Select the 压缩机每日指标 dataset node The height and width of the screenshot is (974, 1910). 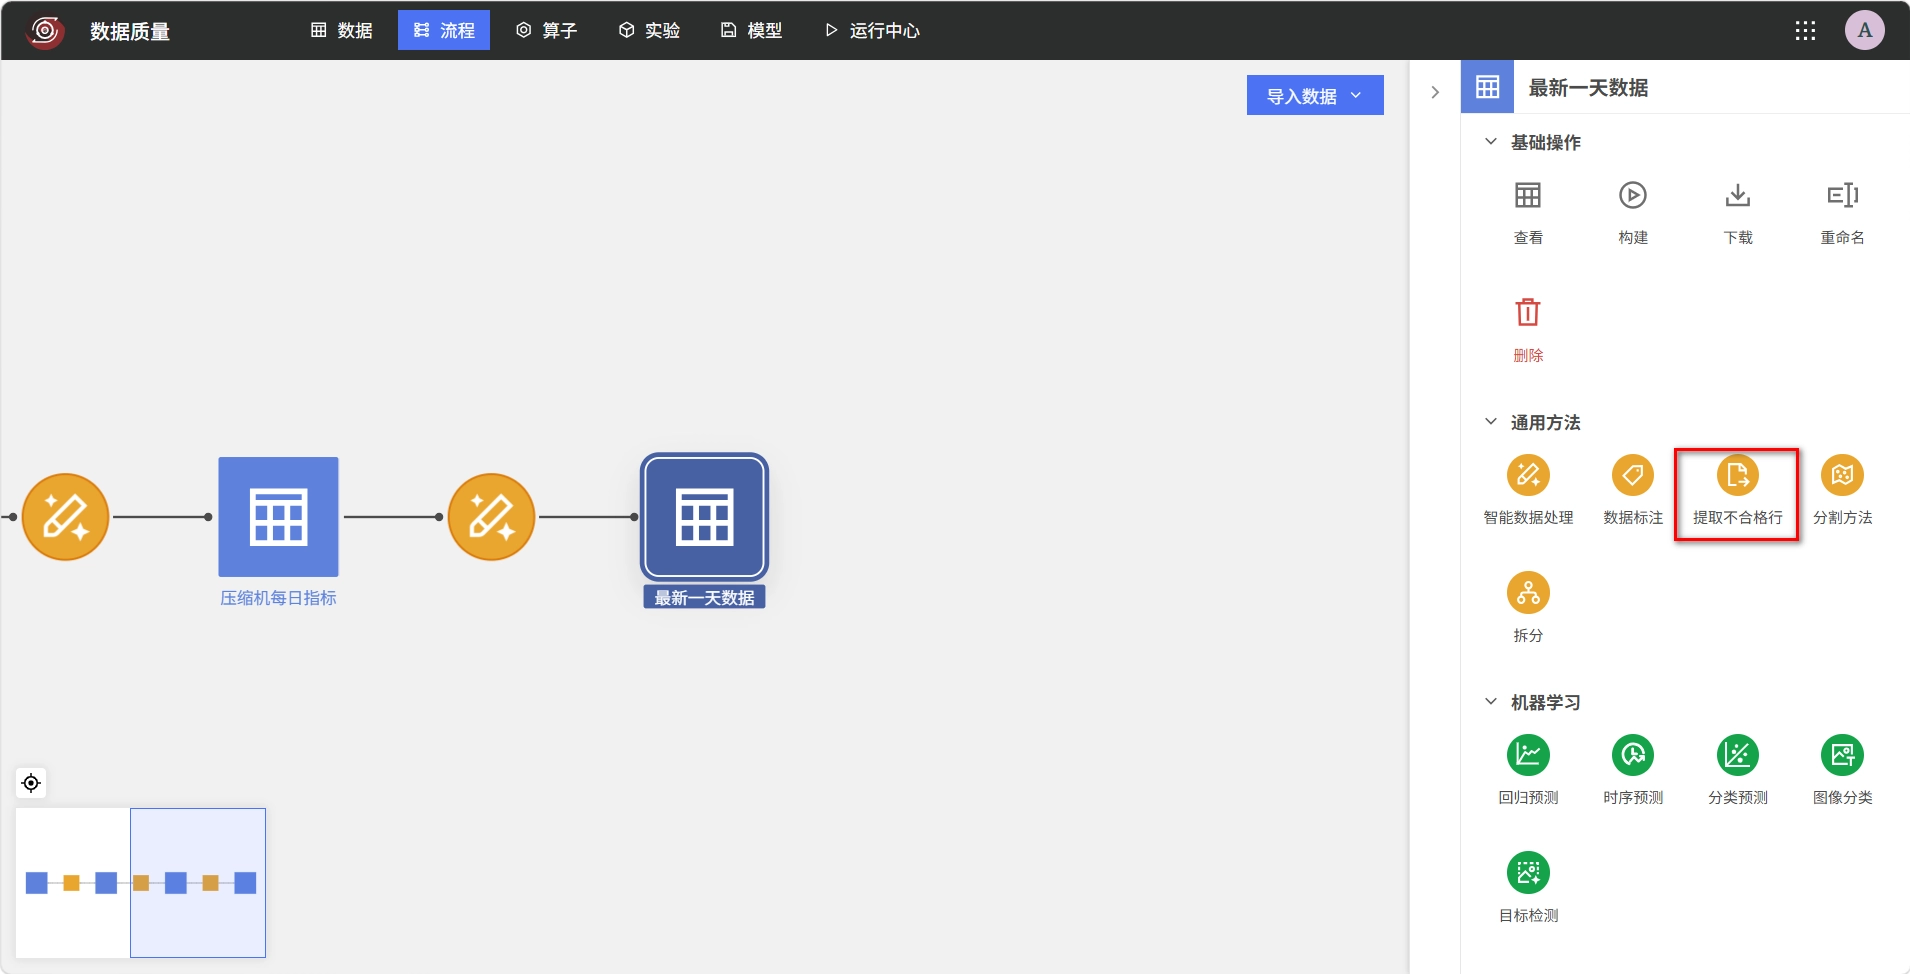pos(278,517)
